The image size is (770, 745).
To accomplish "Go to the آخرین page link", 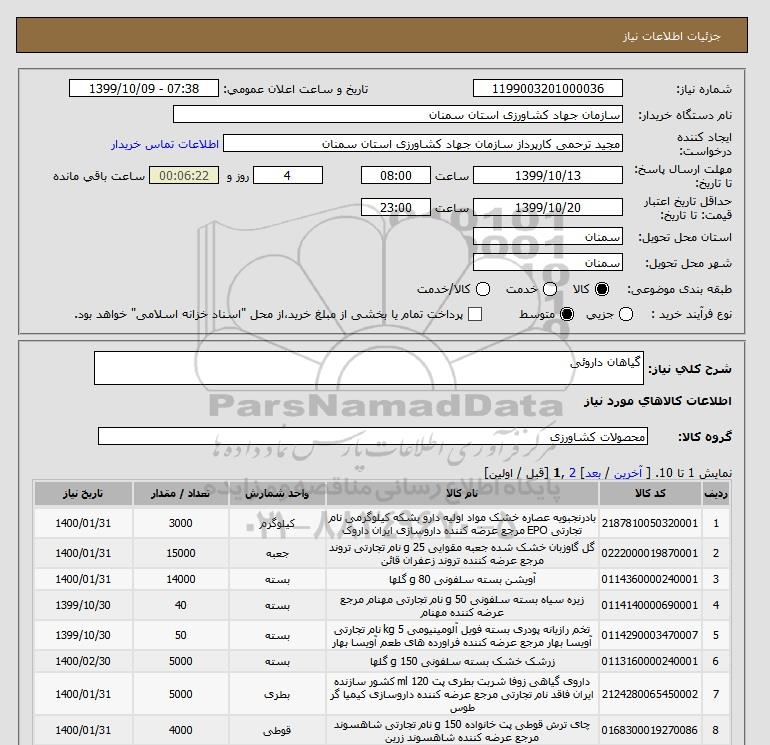I will click(628, 473).
